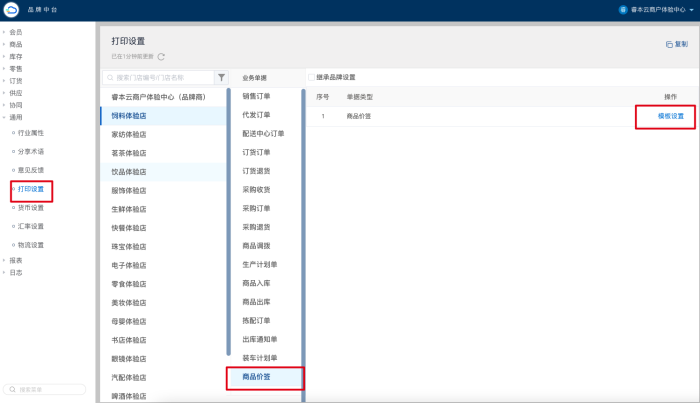Image resolution: width=700 pixels, height=403 pixels.
Task: Select 销售订单 document type
Action: [x=257, y=96]
